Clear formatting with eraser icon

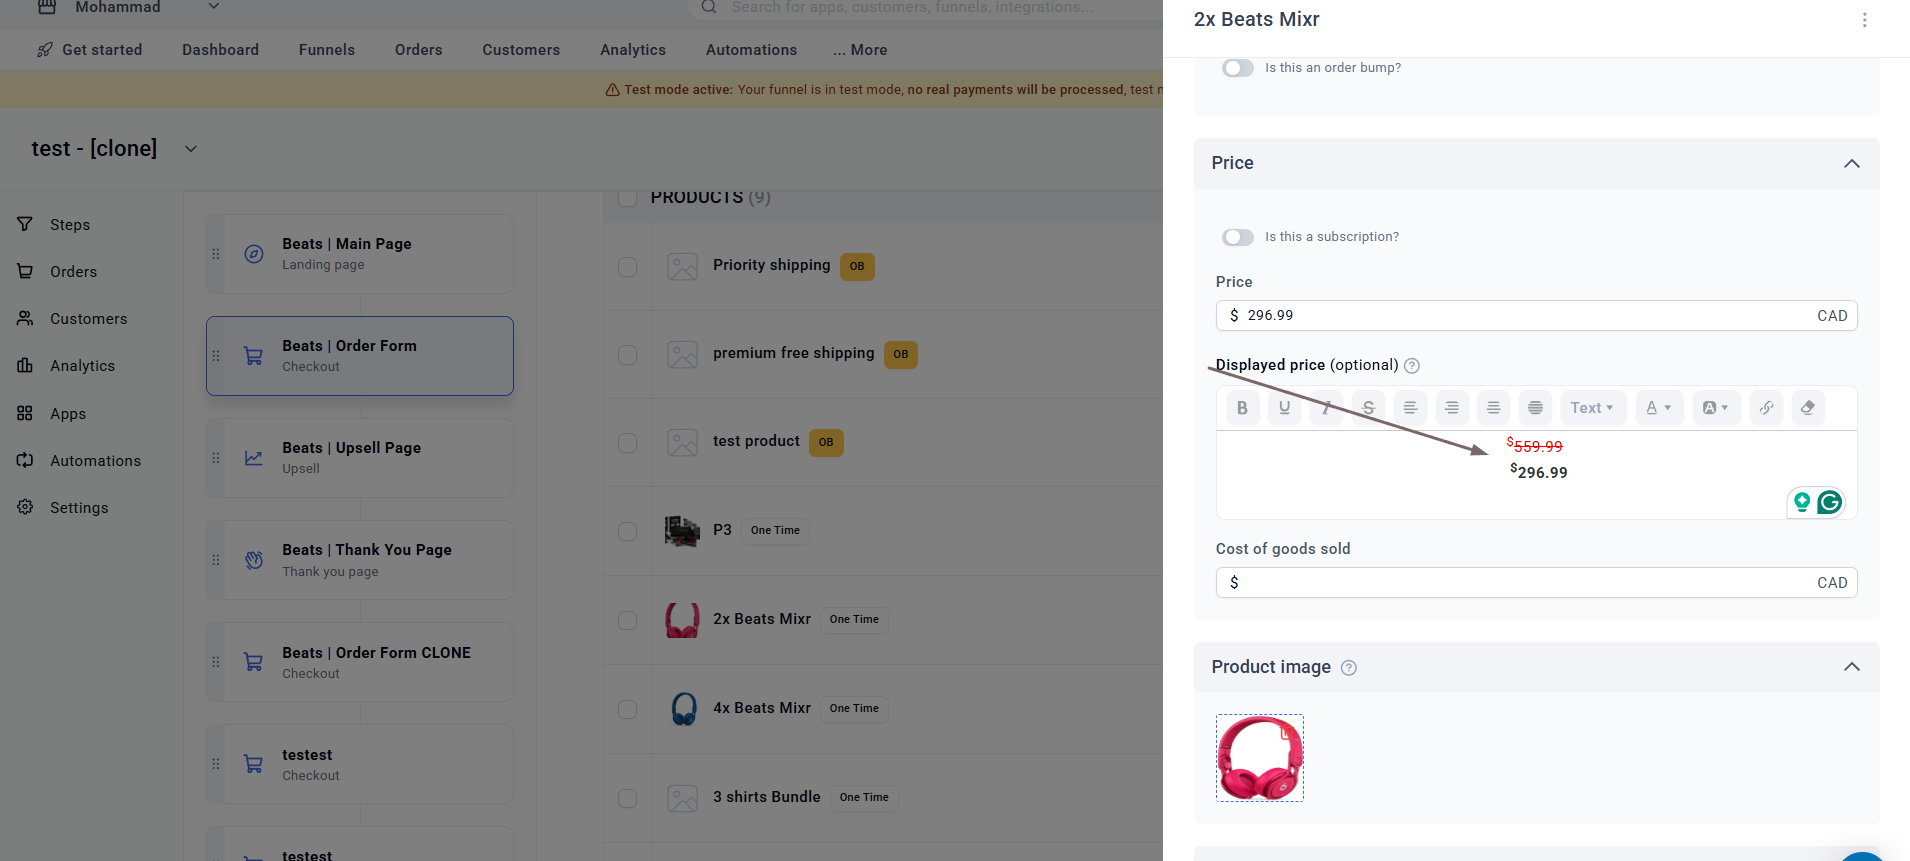[1808, 408]
